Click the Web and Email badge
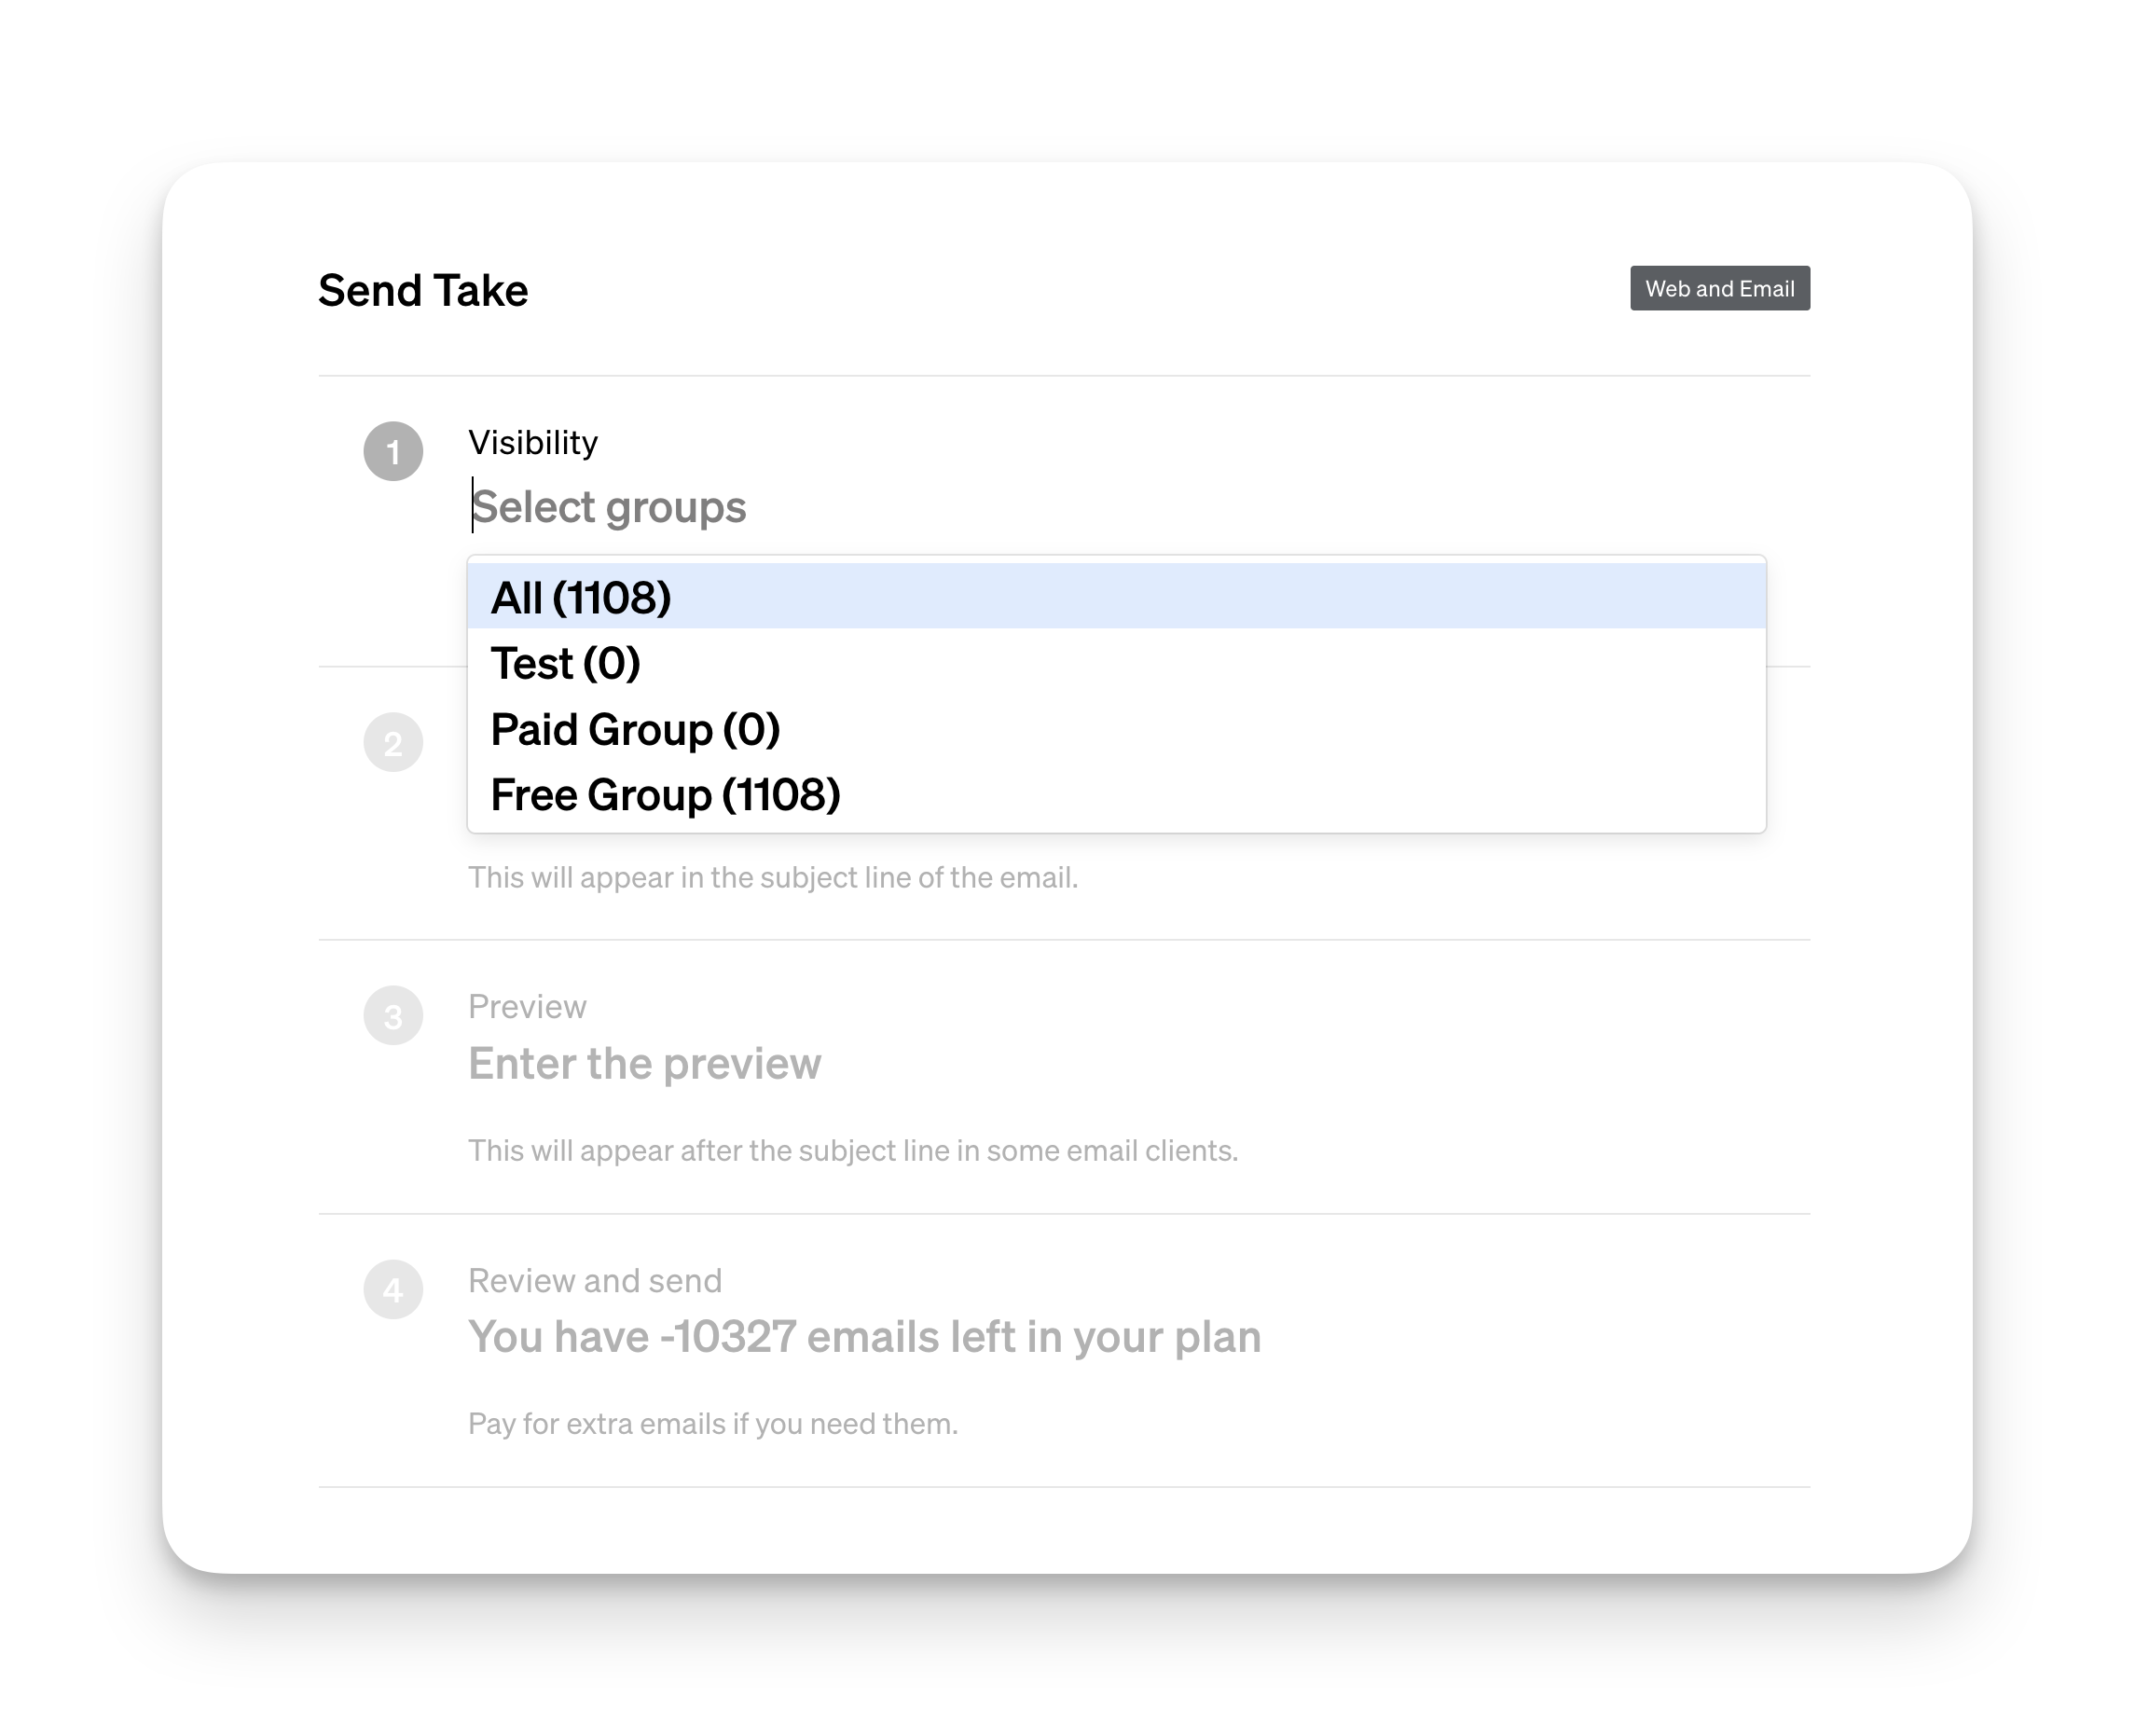 tap(1719, 288)
